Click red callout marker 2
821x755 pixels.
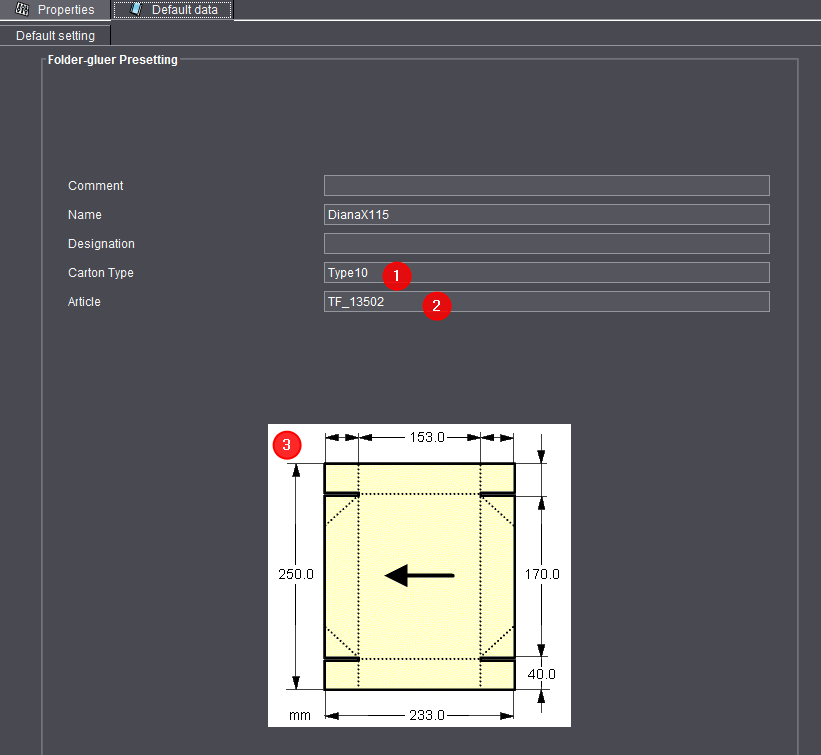pyautogui.click(x=435, y=305)
